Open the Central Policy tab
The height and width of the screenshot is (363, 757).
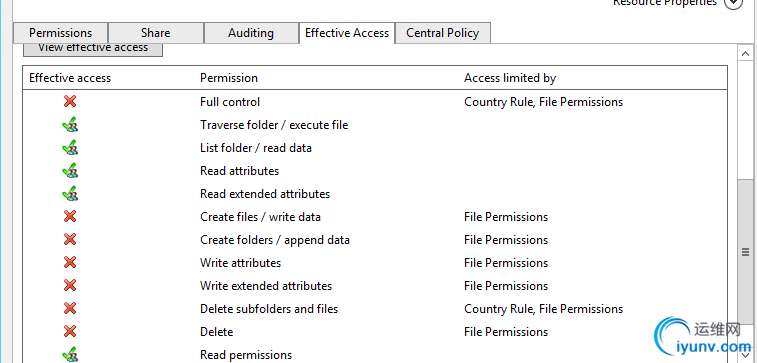click(x=443, y=33)
